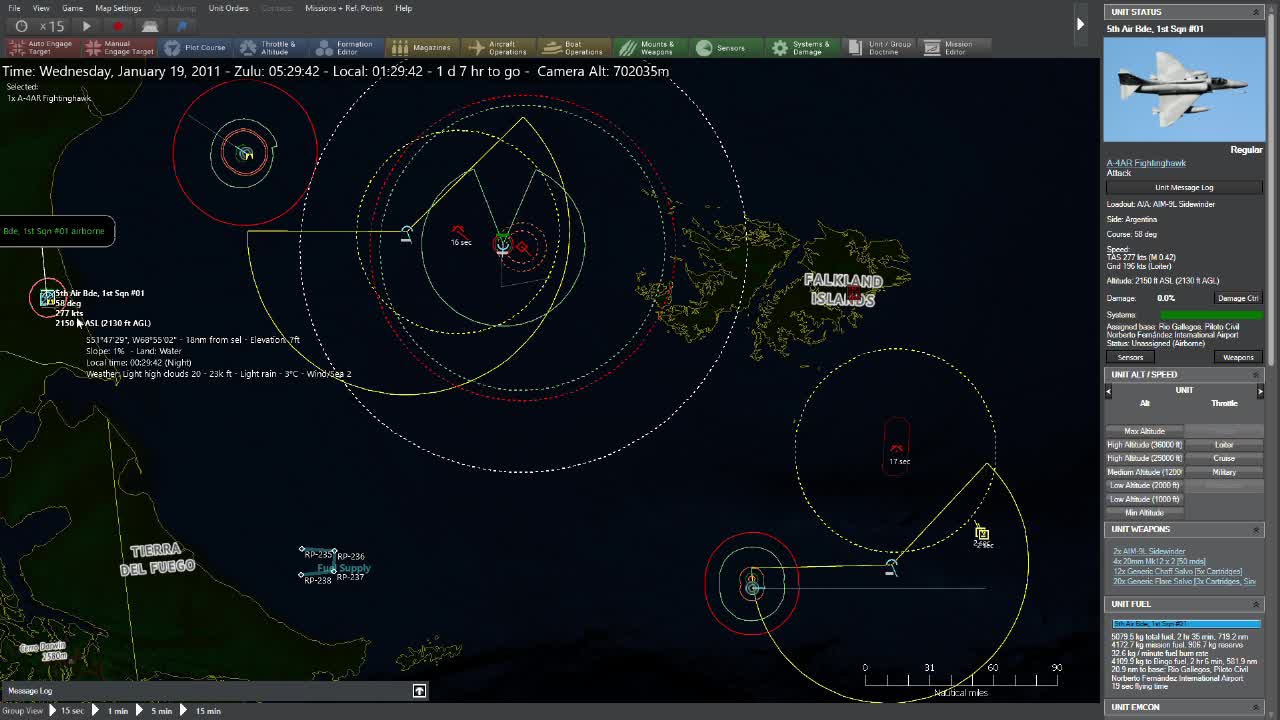Viewport: 1280px width, 720px height.
Task: Open Unit / Group Doctrine
Action: click(x=880, y=47)
